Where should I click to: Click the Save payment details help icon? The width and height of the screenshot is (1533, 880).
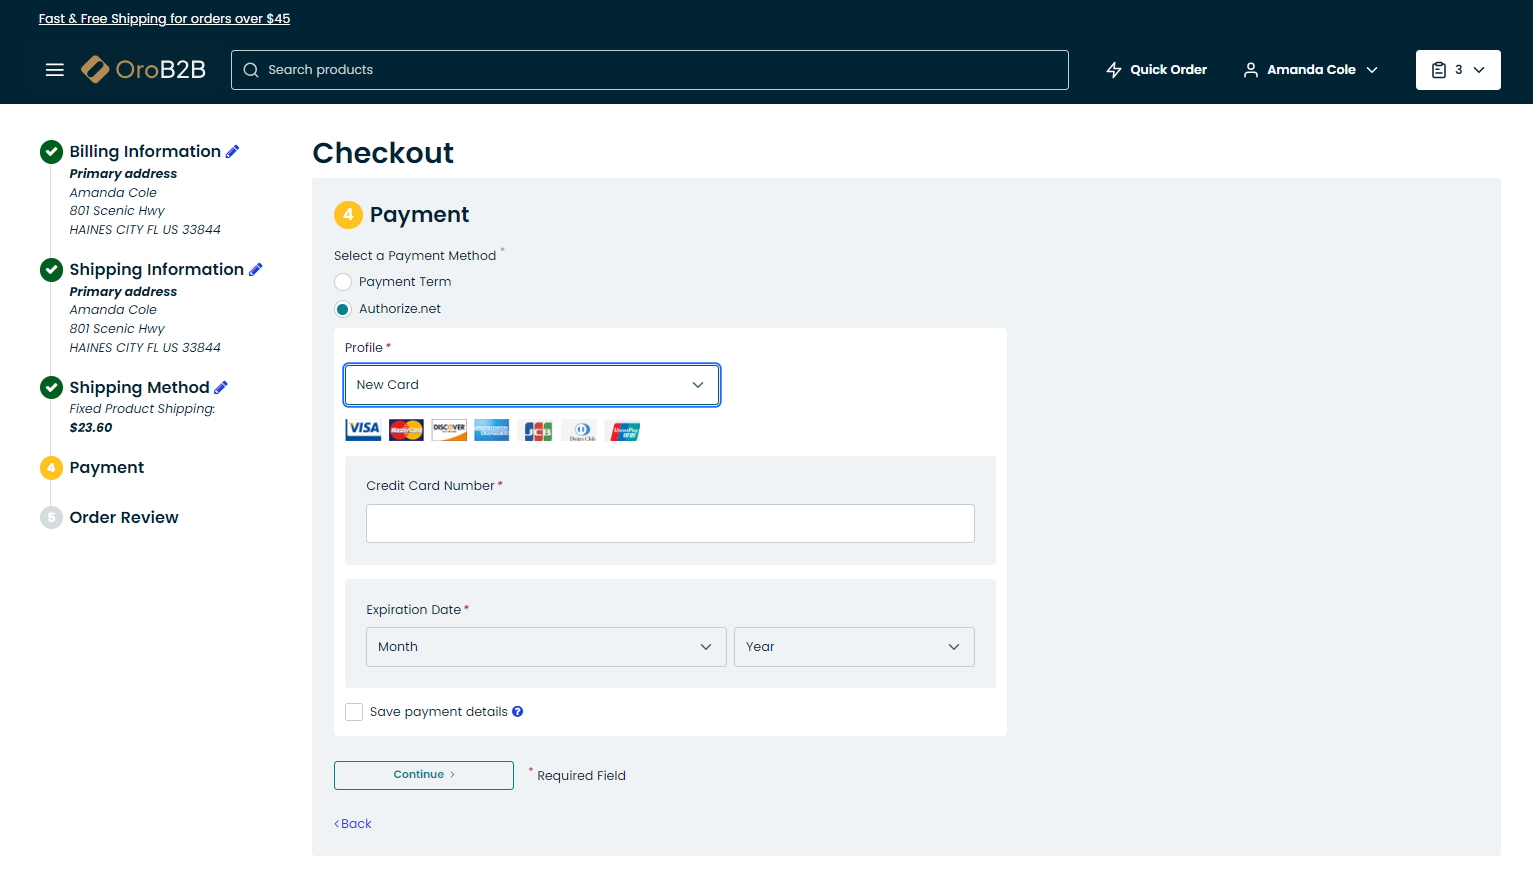click(x=518, y=712)
